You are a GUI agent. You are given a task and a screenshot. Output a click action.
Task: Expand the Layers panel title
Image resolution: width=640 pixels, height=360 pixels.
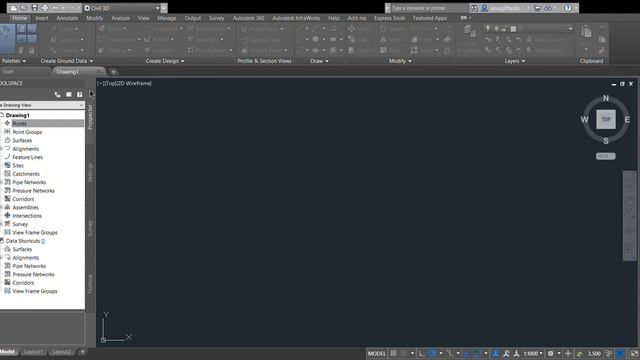(x=515, y=61)
